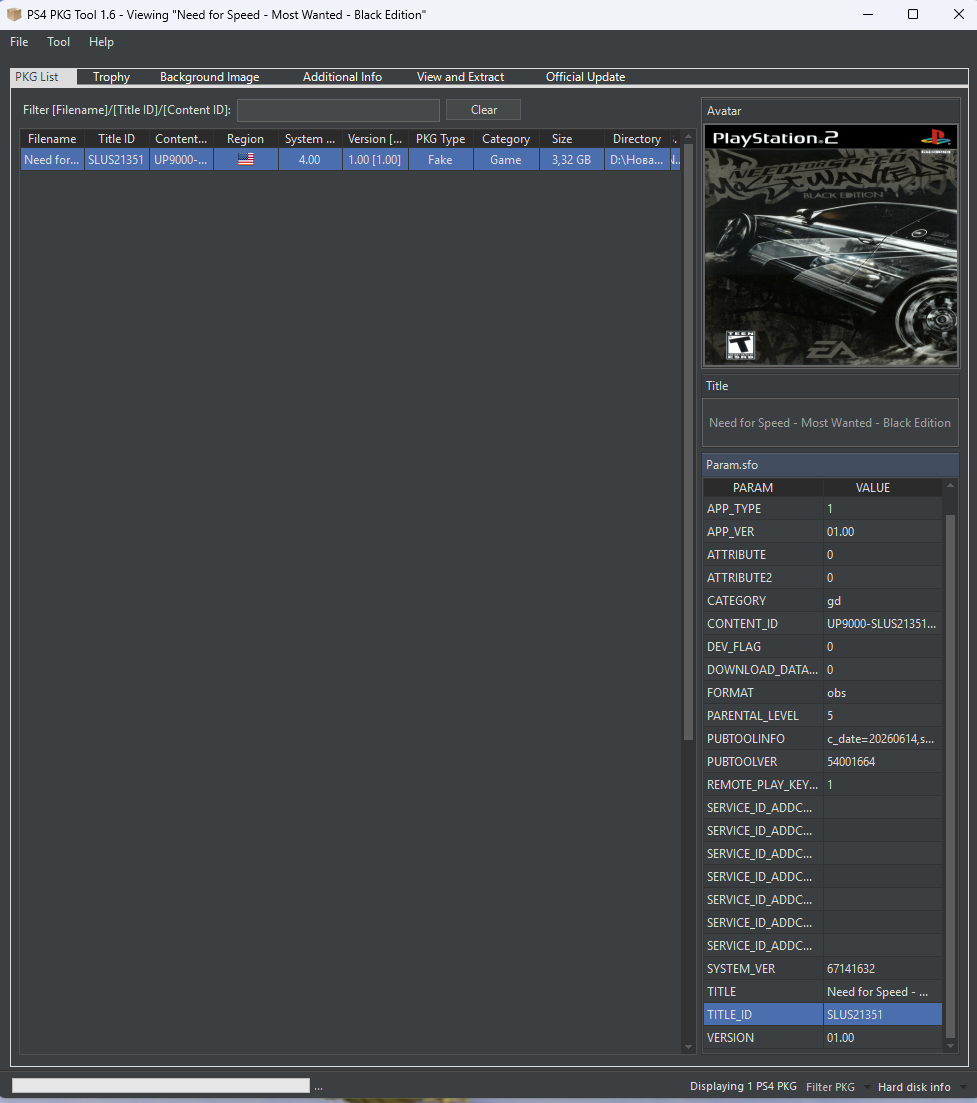Open the Filter PKG dropdown in status bar
This screenshot has width=977, height=1103.
click(837, 1087)
